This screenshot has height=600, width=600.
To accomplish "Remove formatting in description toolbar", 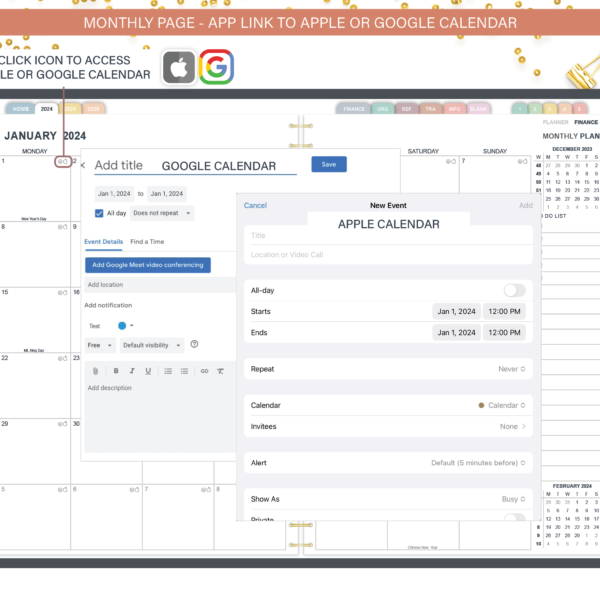I will tap(220, 371).
